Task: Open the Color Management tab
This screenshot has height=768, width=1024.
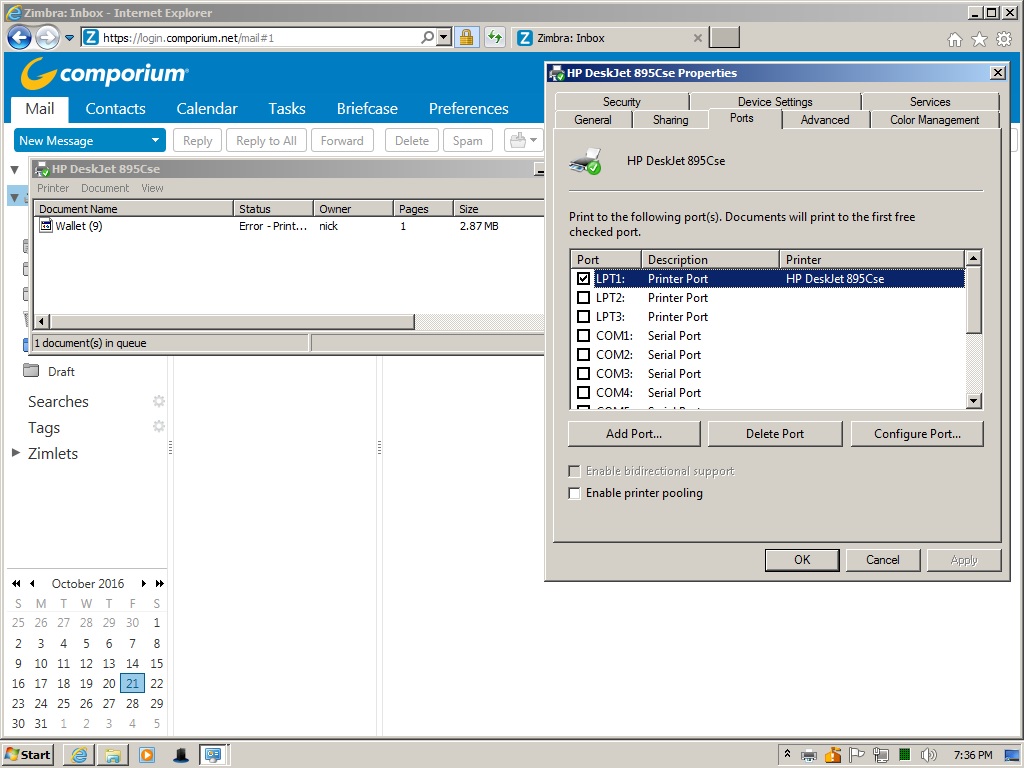Action: [x=935, y=120]
